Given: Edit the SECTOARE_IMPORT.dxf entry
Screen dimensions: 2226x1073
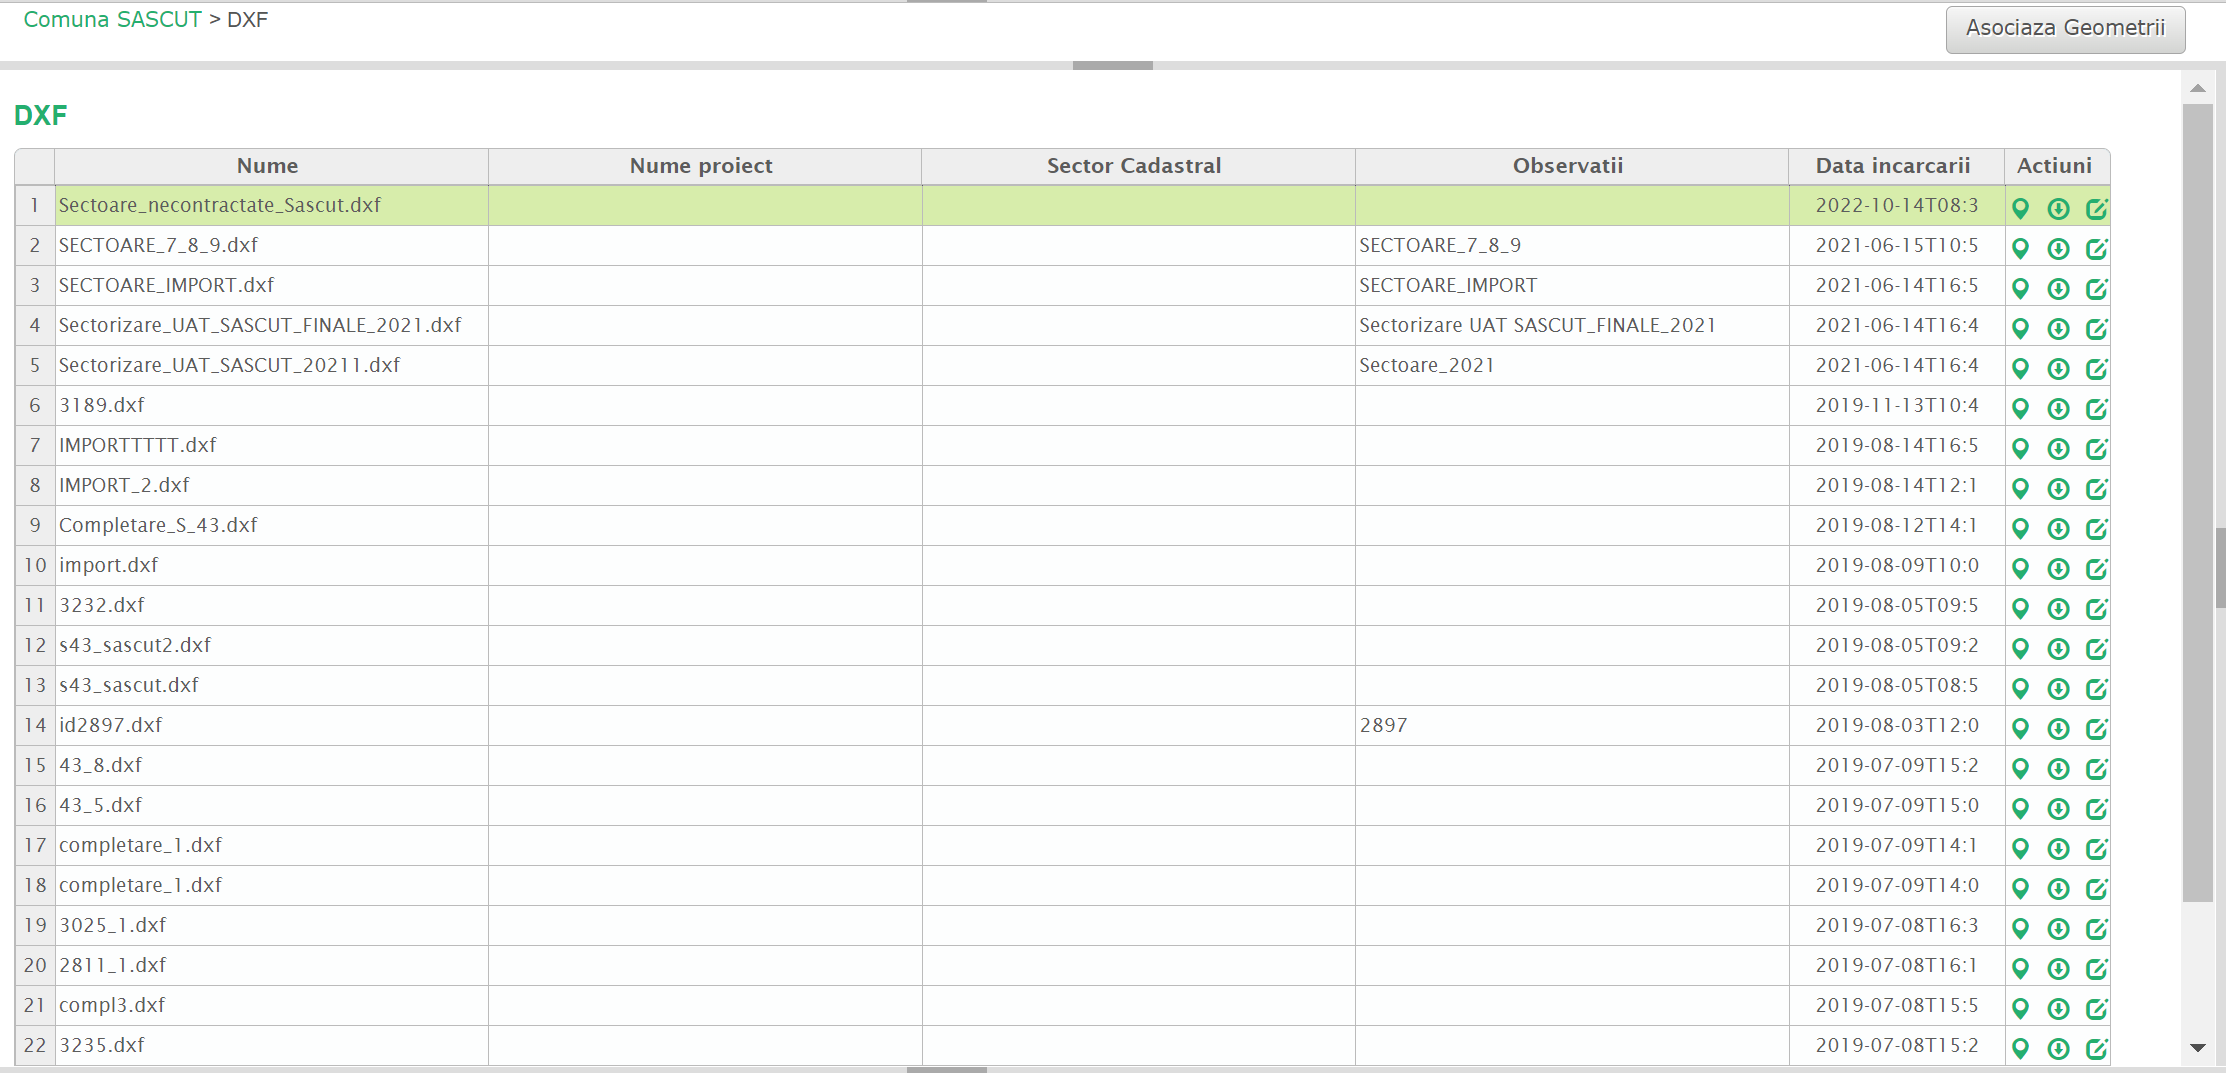Looking at the screenshot, I should click(x=2096, y=288).
